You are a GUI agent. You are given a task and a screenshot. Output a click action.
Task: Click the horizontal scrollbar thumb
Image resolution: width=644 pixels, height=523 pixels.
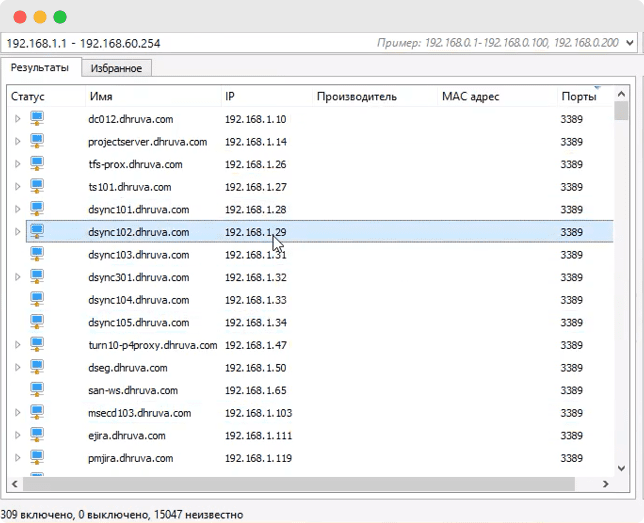coord(299,484)
